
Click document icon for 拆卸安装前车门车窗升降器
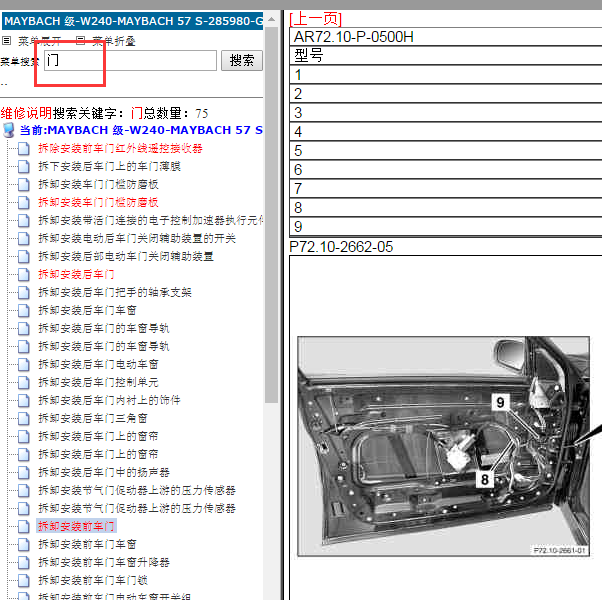click(x=24, y=562)
